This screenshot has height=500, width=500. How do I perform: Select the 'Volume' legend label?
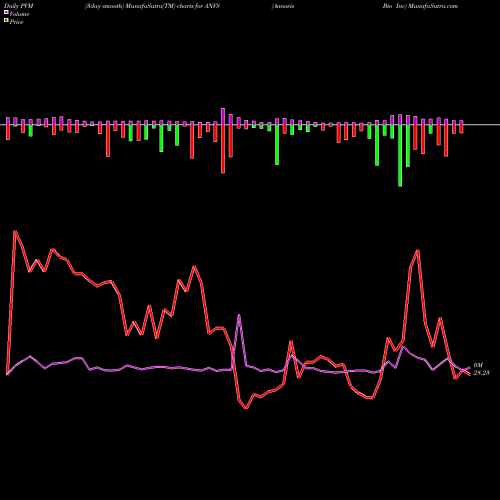pos(19,14)
